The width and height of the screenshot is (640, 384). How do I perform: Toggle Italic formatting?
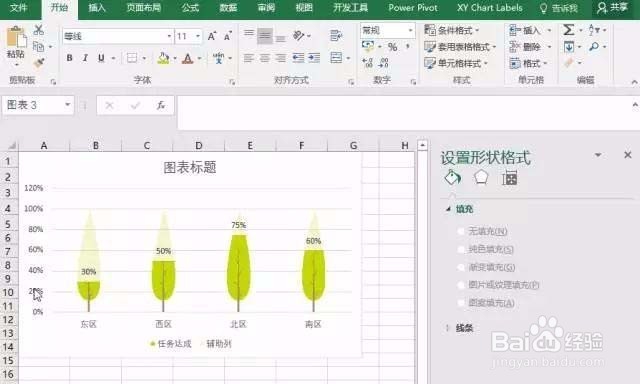click(x=85, y=58)
